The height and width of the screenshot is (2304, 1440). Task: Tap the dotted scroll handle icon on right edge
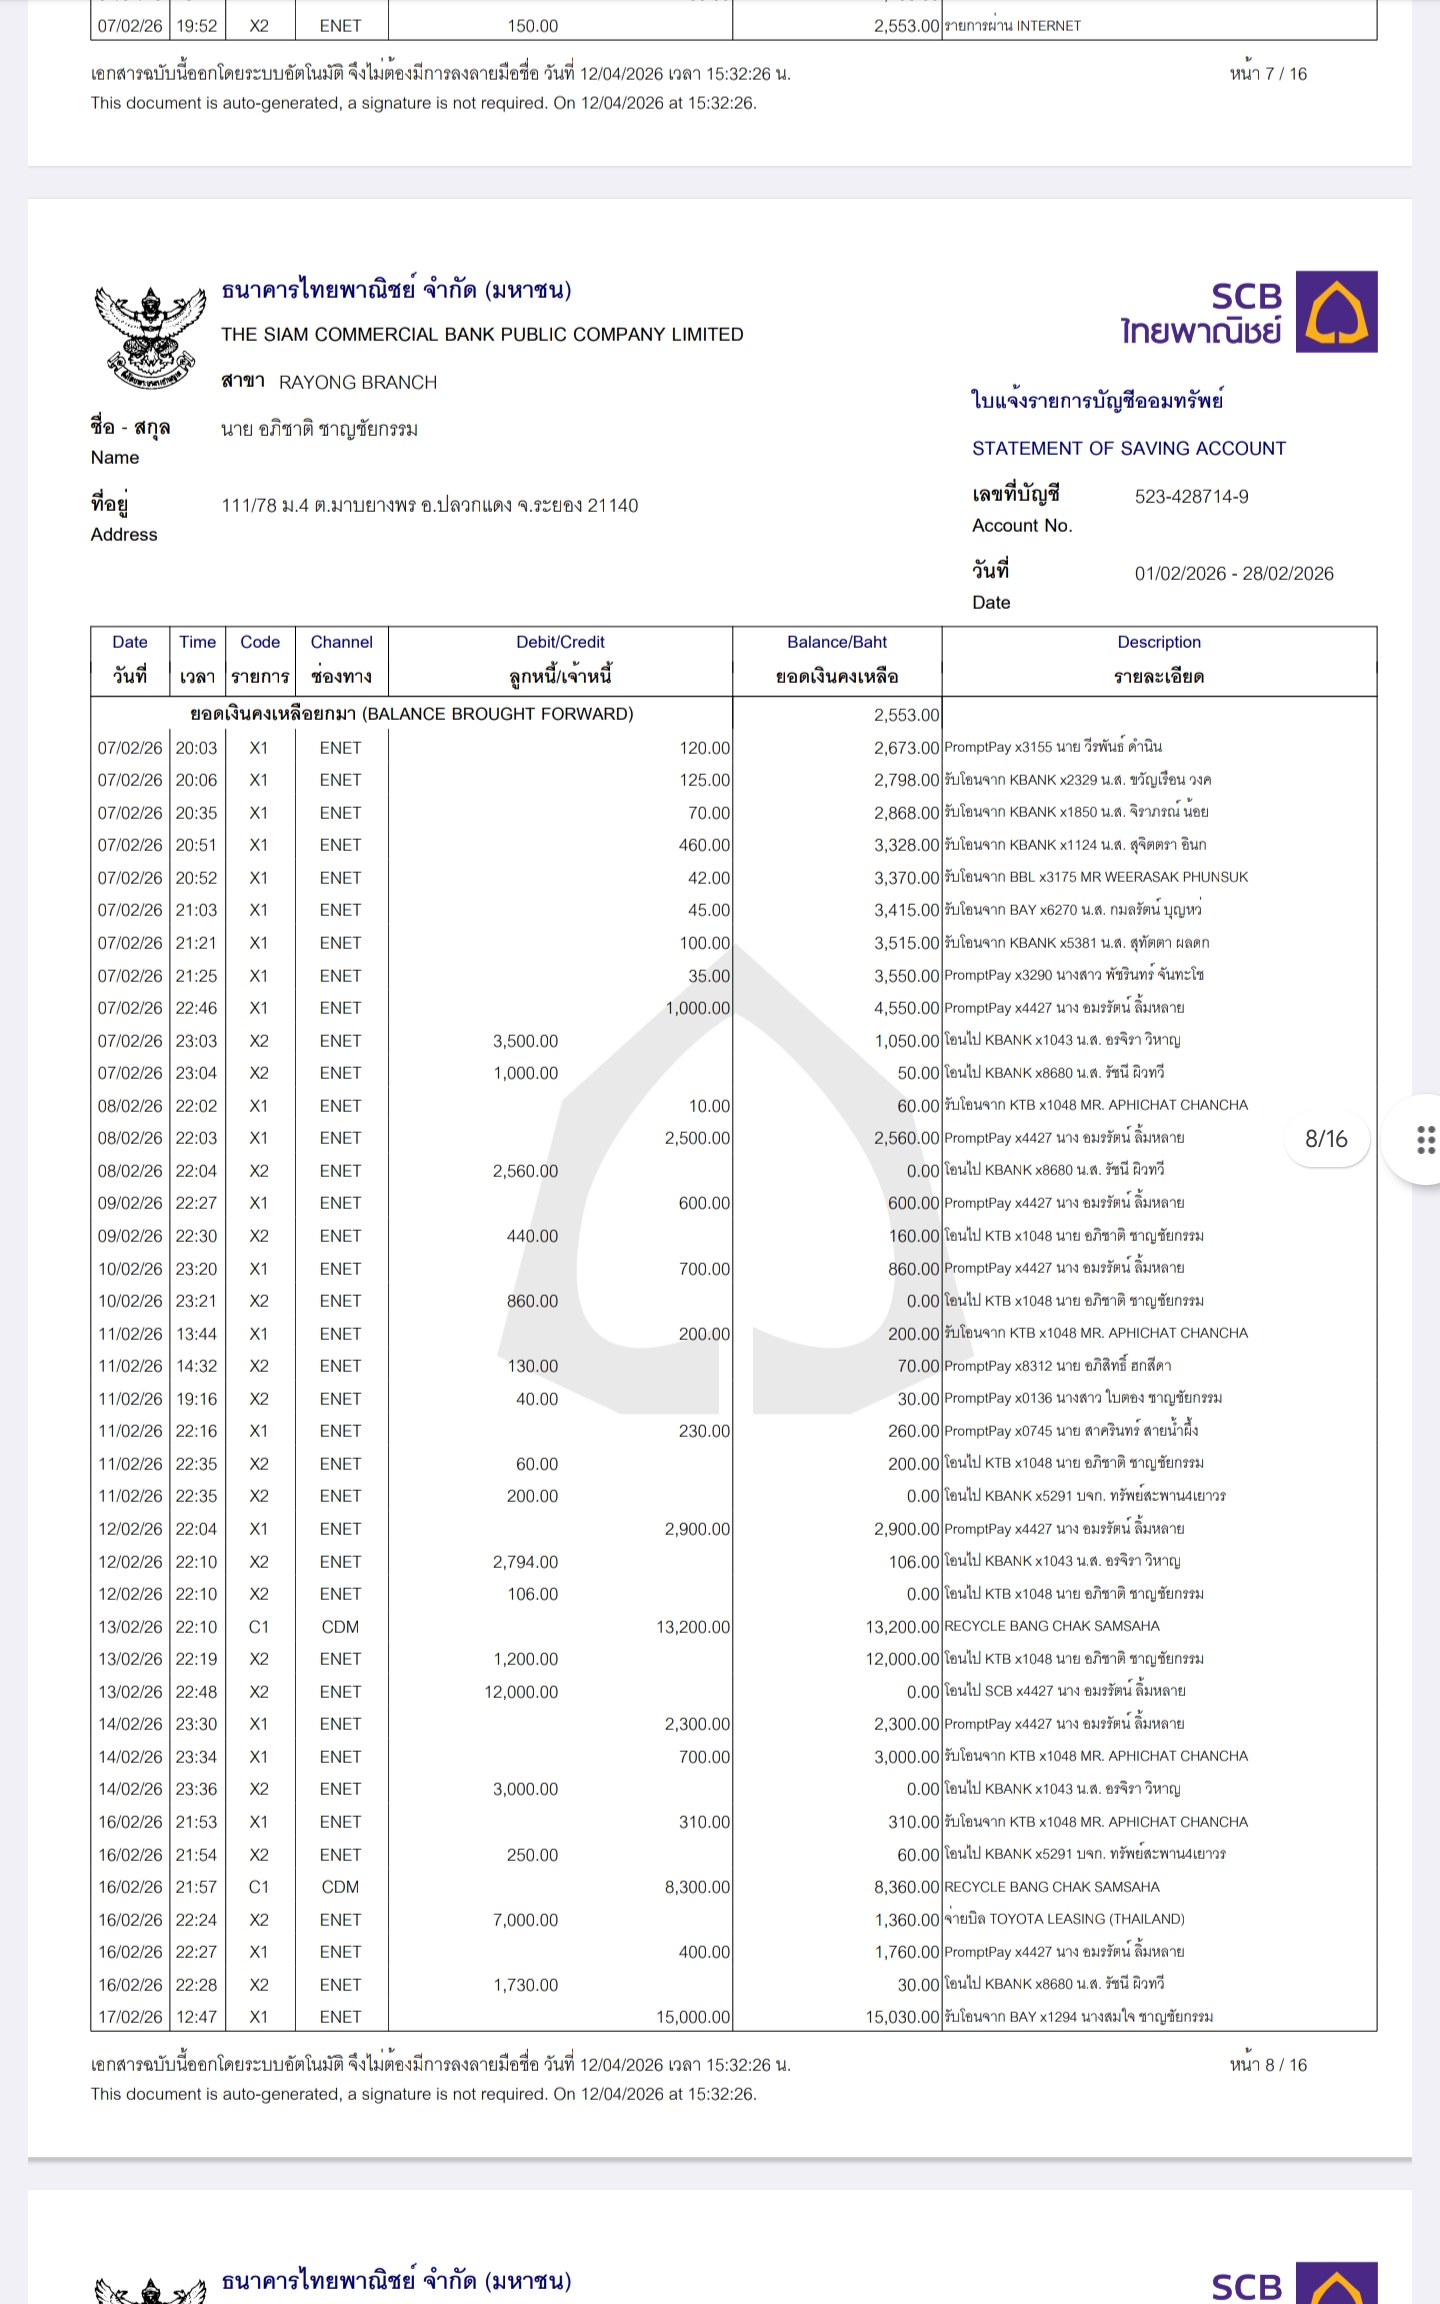point(1426,1139)
